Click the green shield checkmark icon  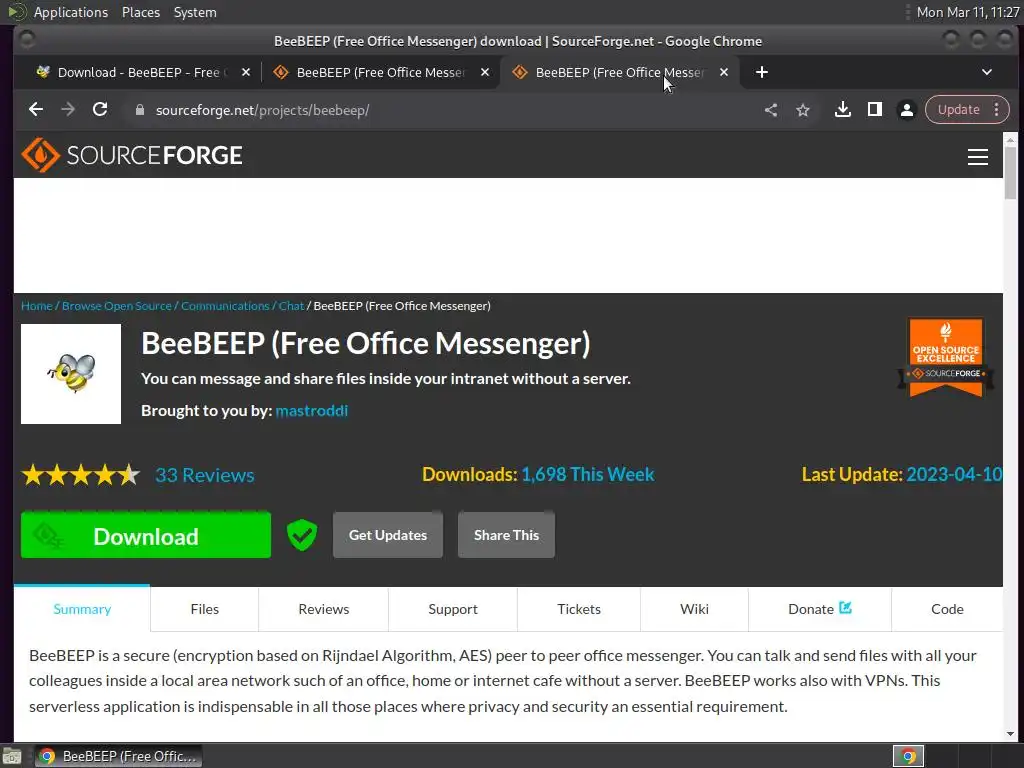tap(302, 535)
